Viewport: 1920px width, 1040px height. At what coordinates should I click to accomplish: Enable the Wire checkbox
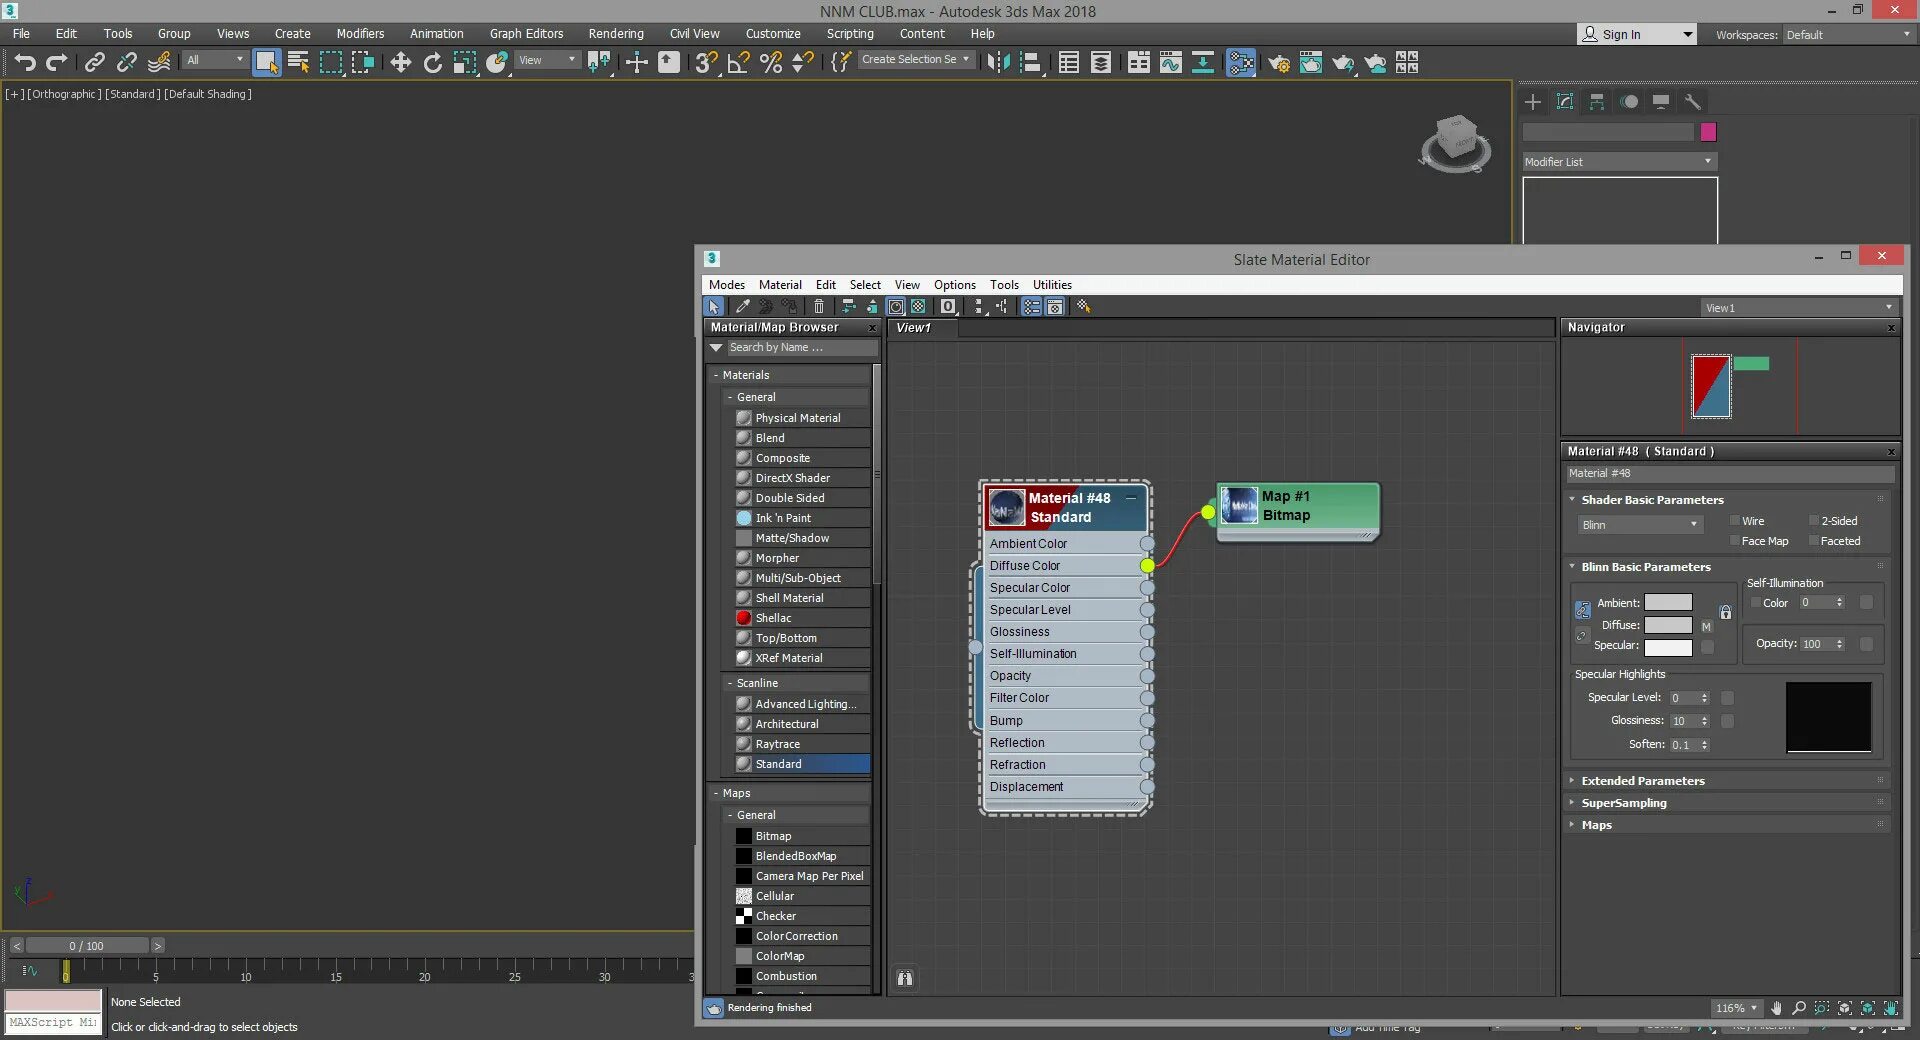click(x=1738, y=521)
